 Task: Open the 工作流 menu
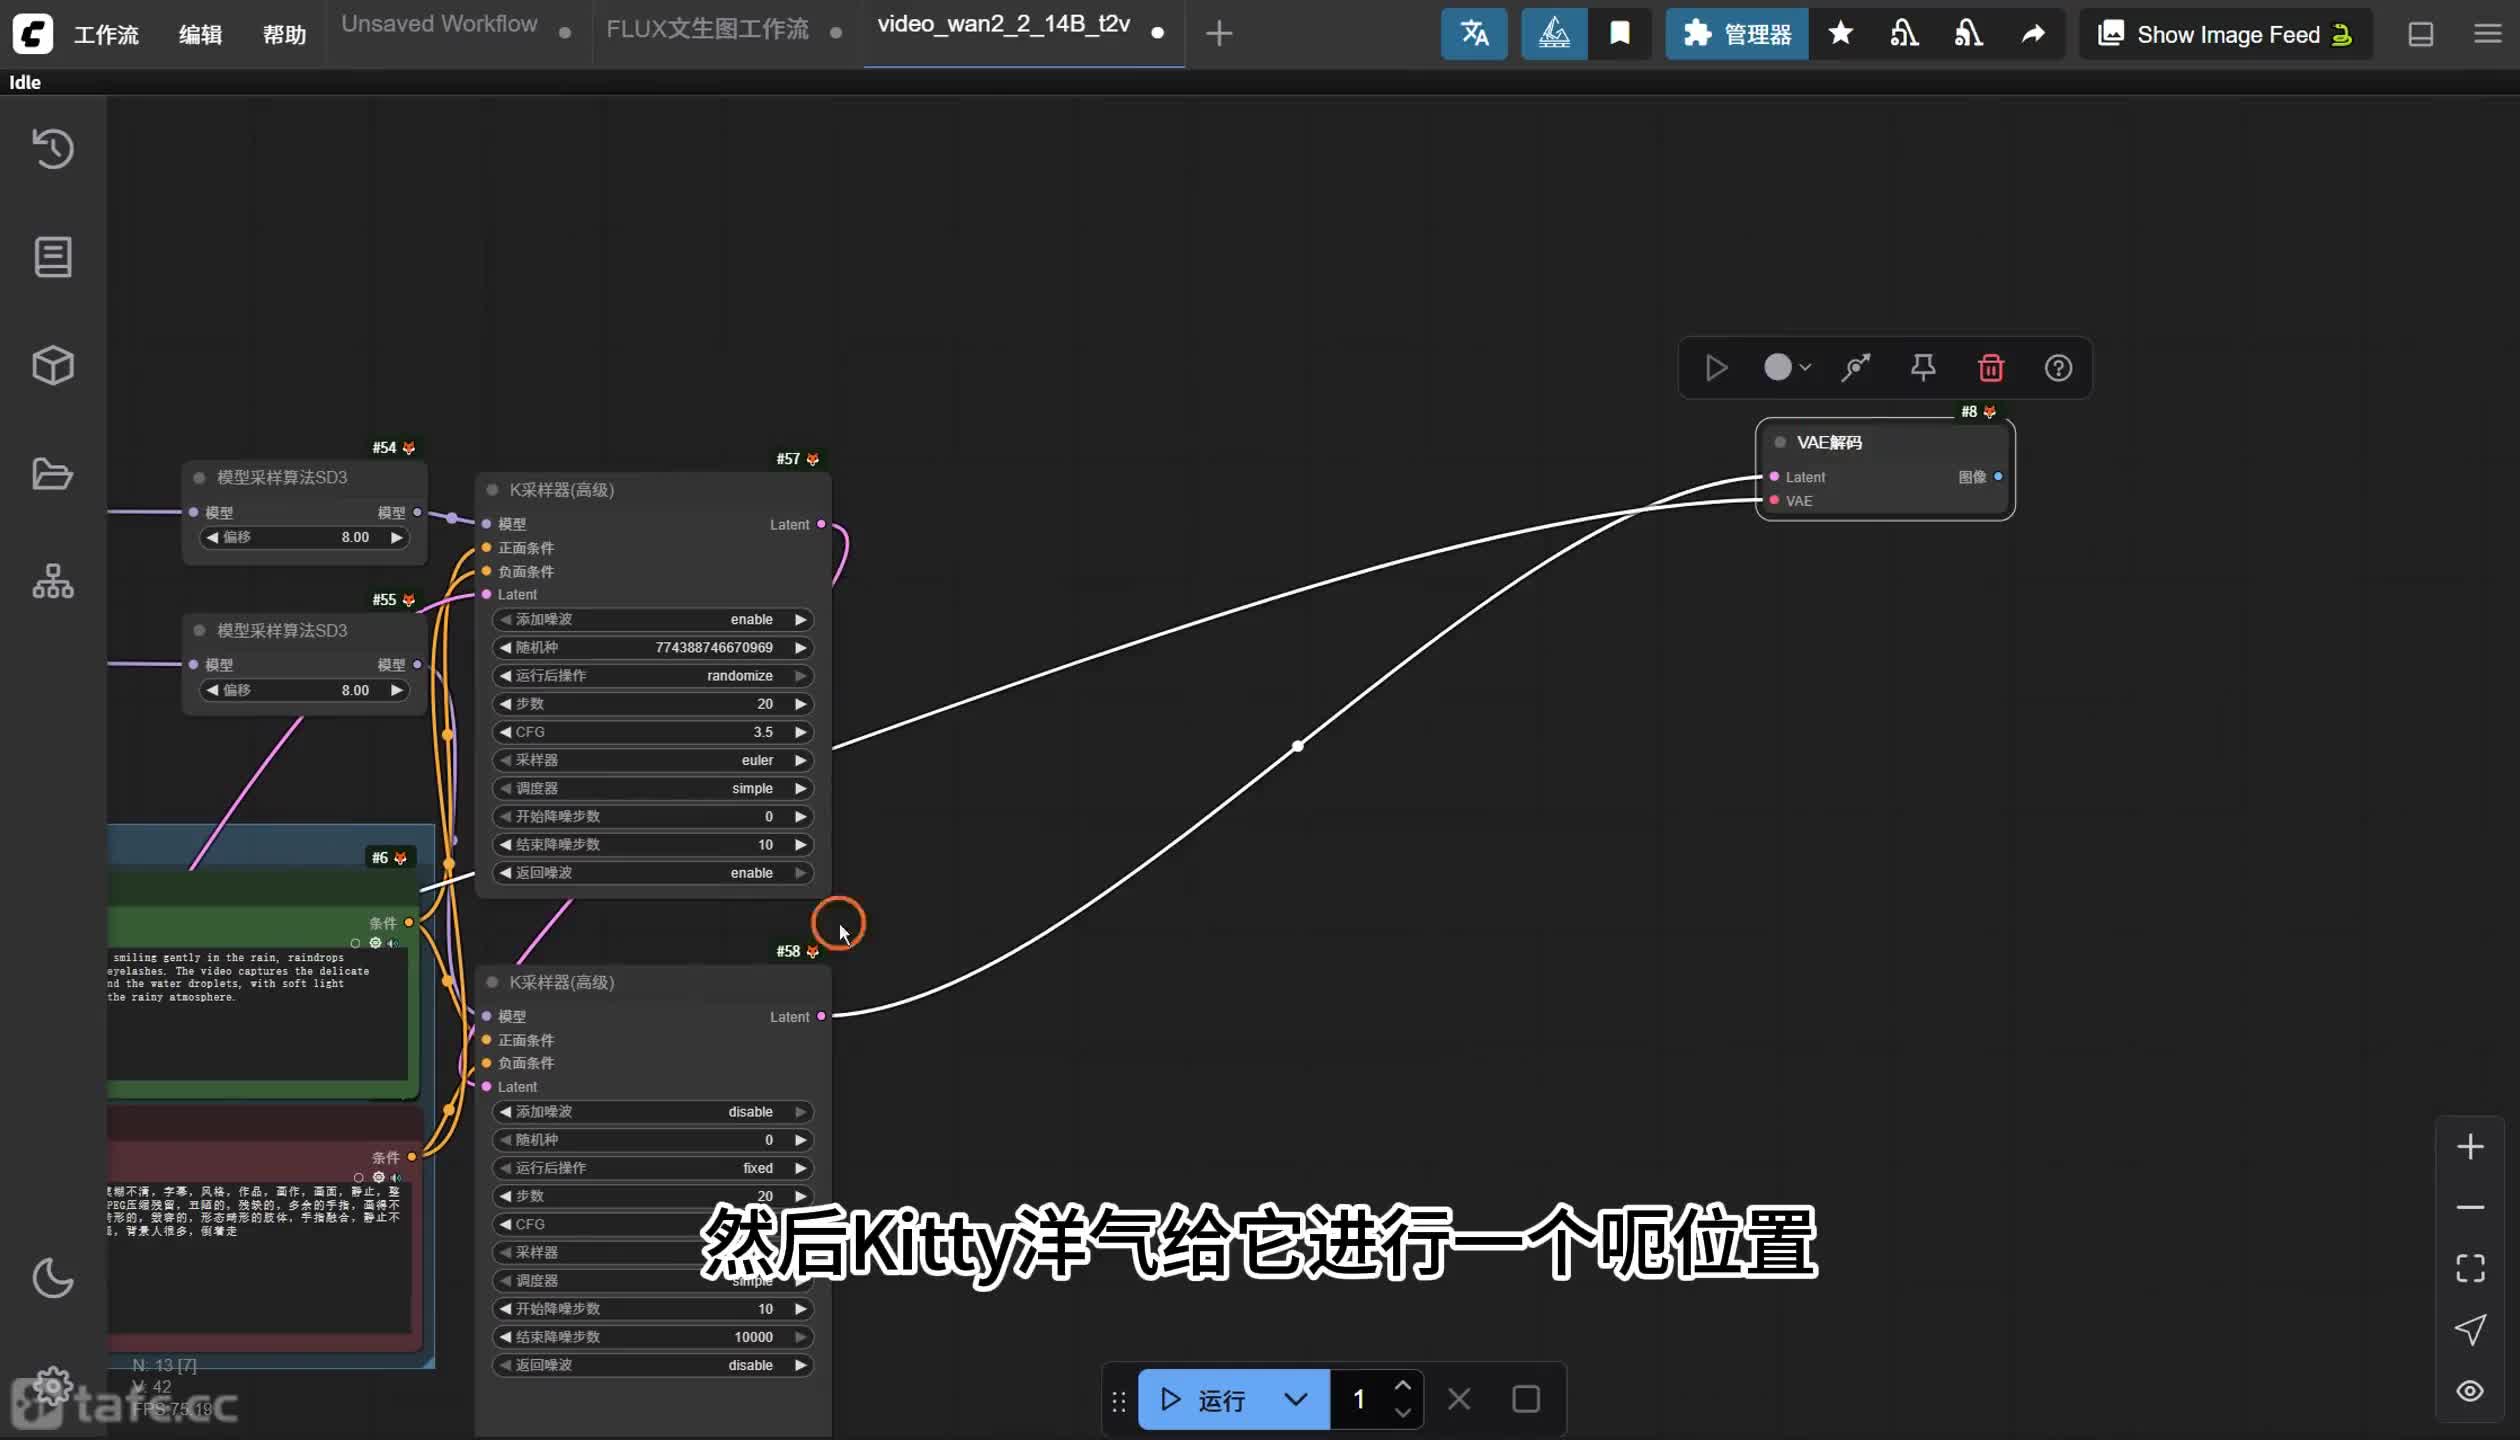pyautogui.click(x=106, y=34)
